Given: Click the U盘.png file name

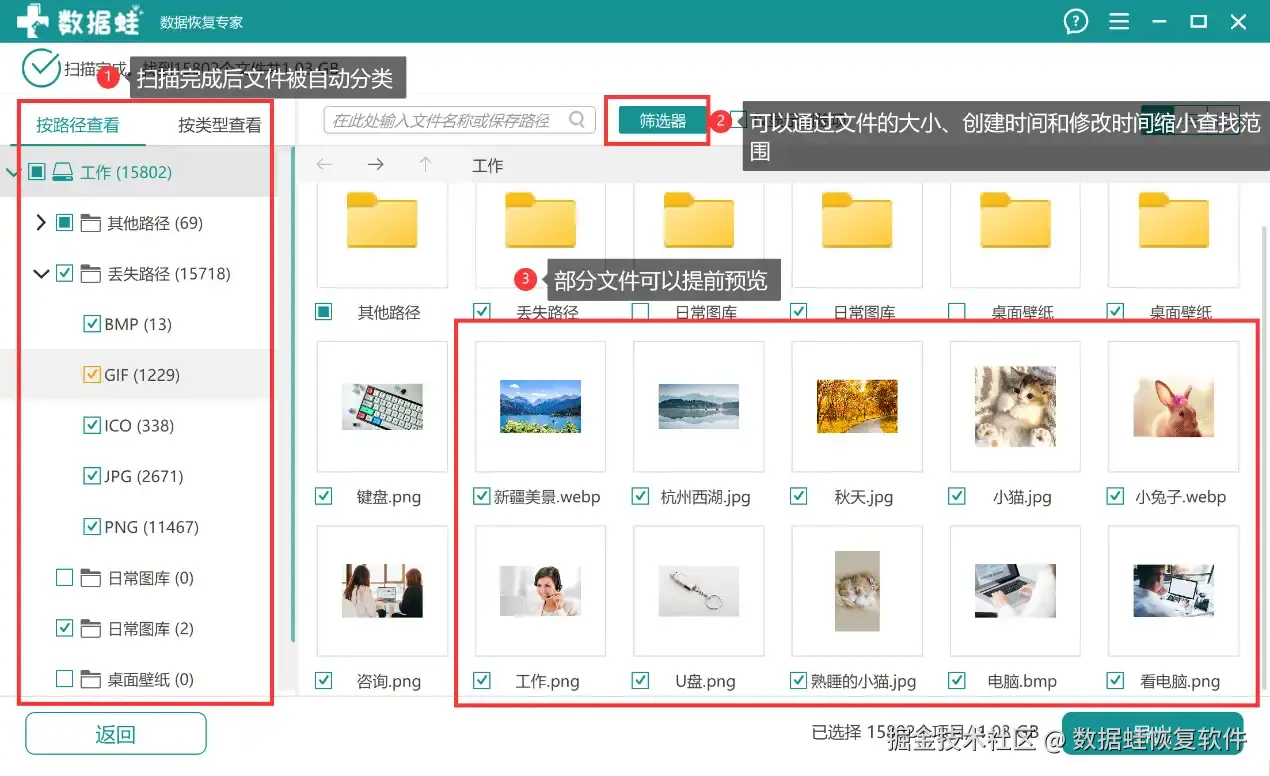Looking at the screenshot, I should coord(705,682).
